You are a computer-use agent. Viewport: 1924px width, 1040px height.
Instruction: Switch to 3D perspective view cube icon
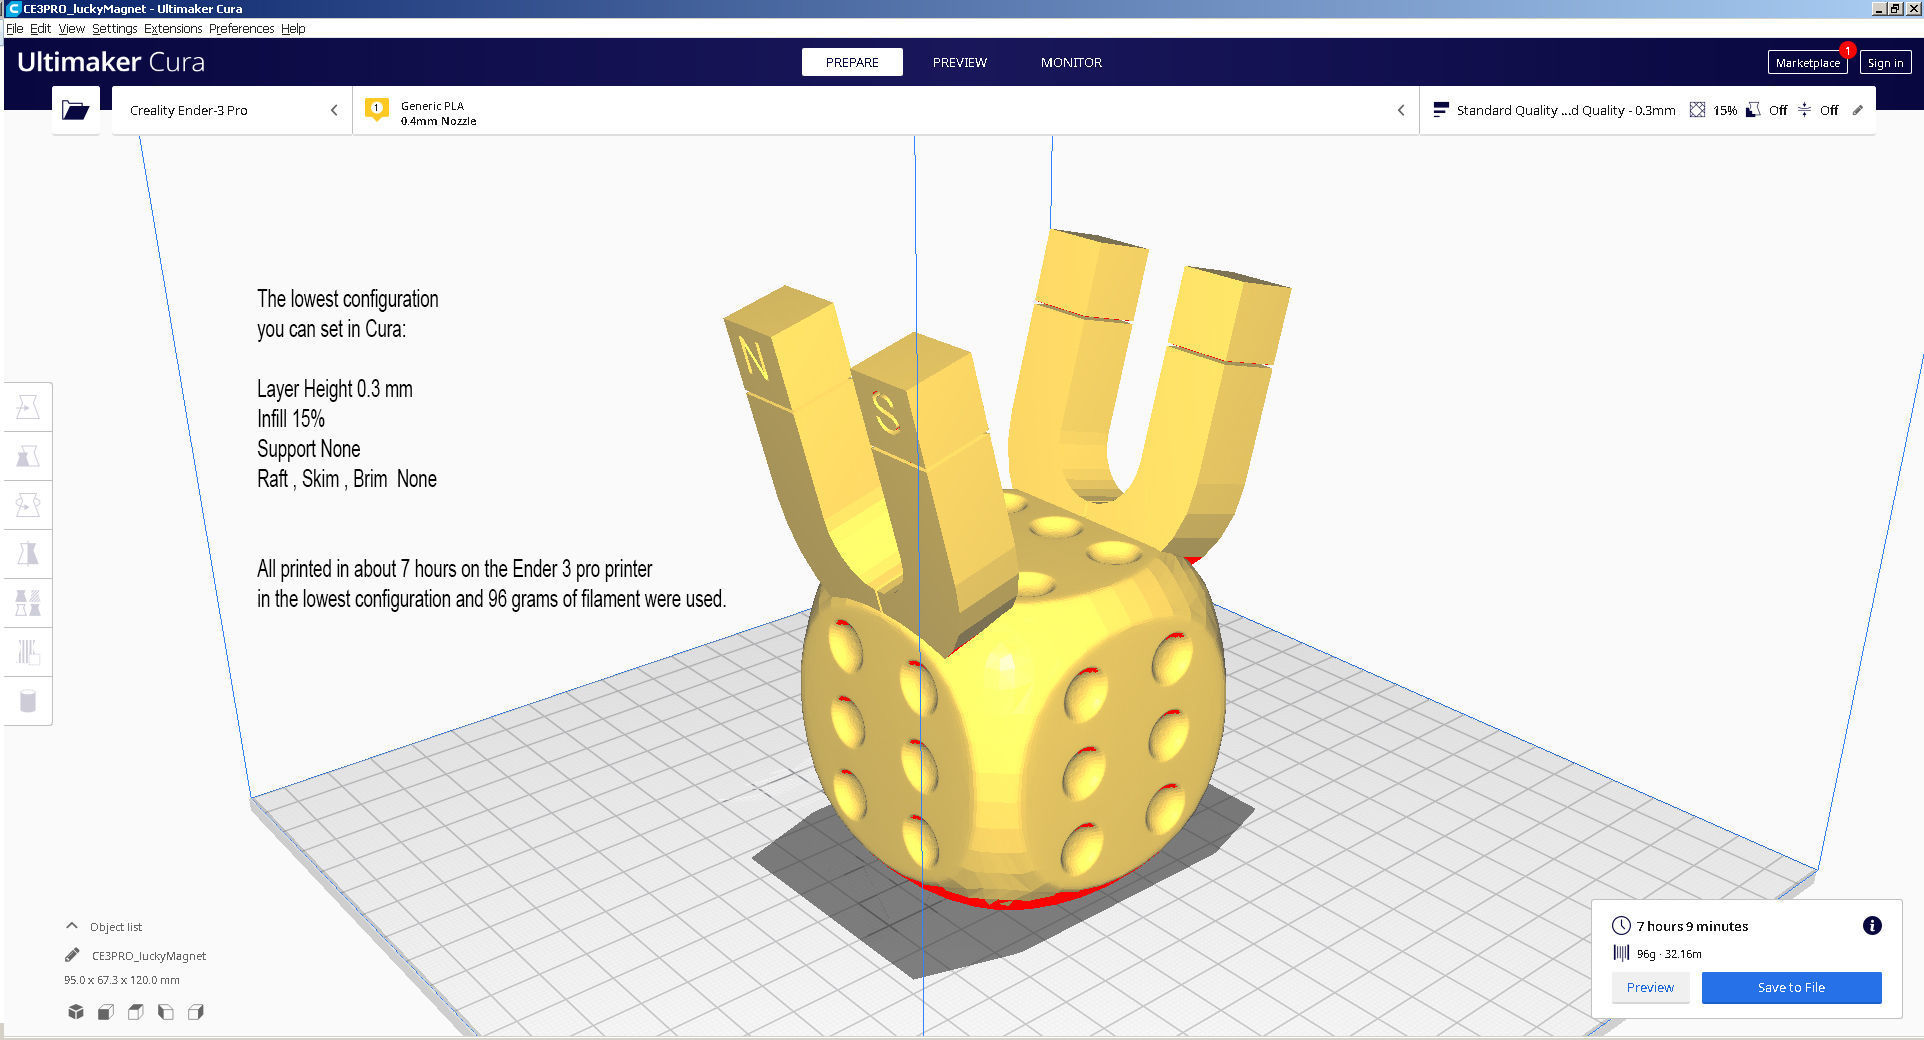pyautogui.click(x=76, y=1012)
